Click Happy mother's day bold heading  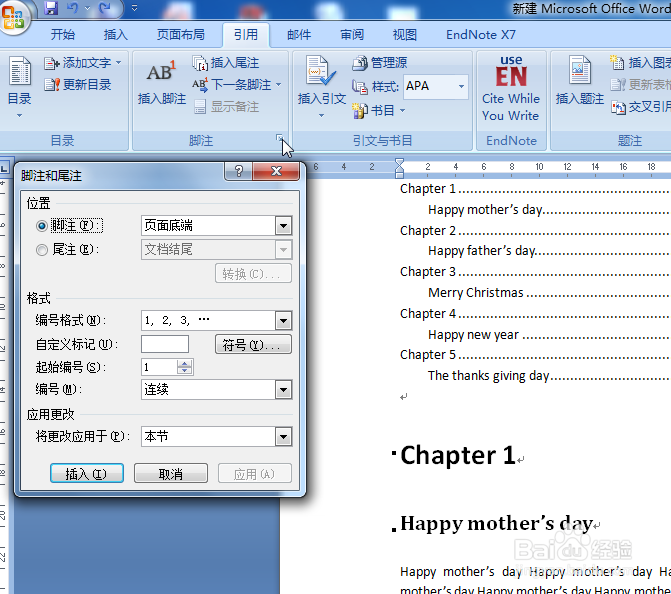496,523
